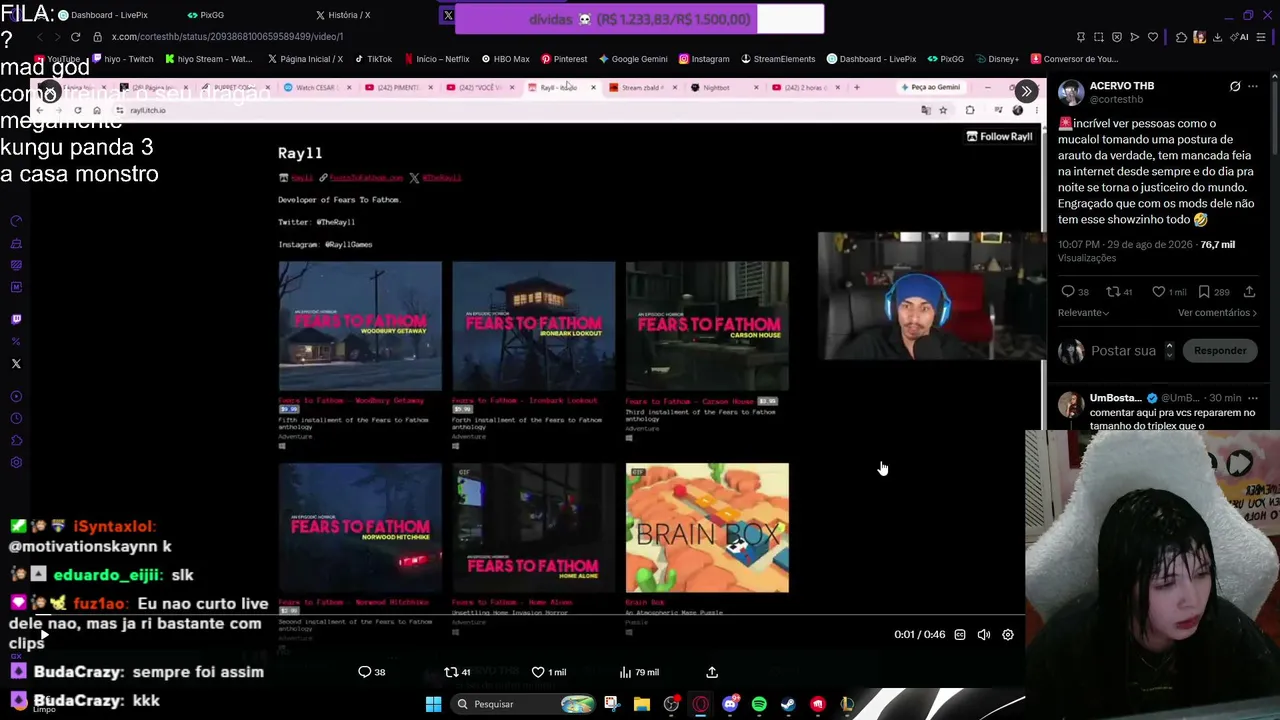Collapse the tweet side panel with double-arrow
The image size is (1280, 720).
[1026, 91]
